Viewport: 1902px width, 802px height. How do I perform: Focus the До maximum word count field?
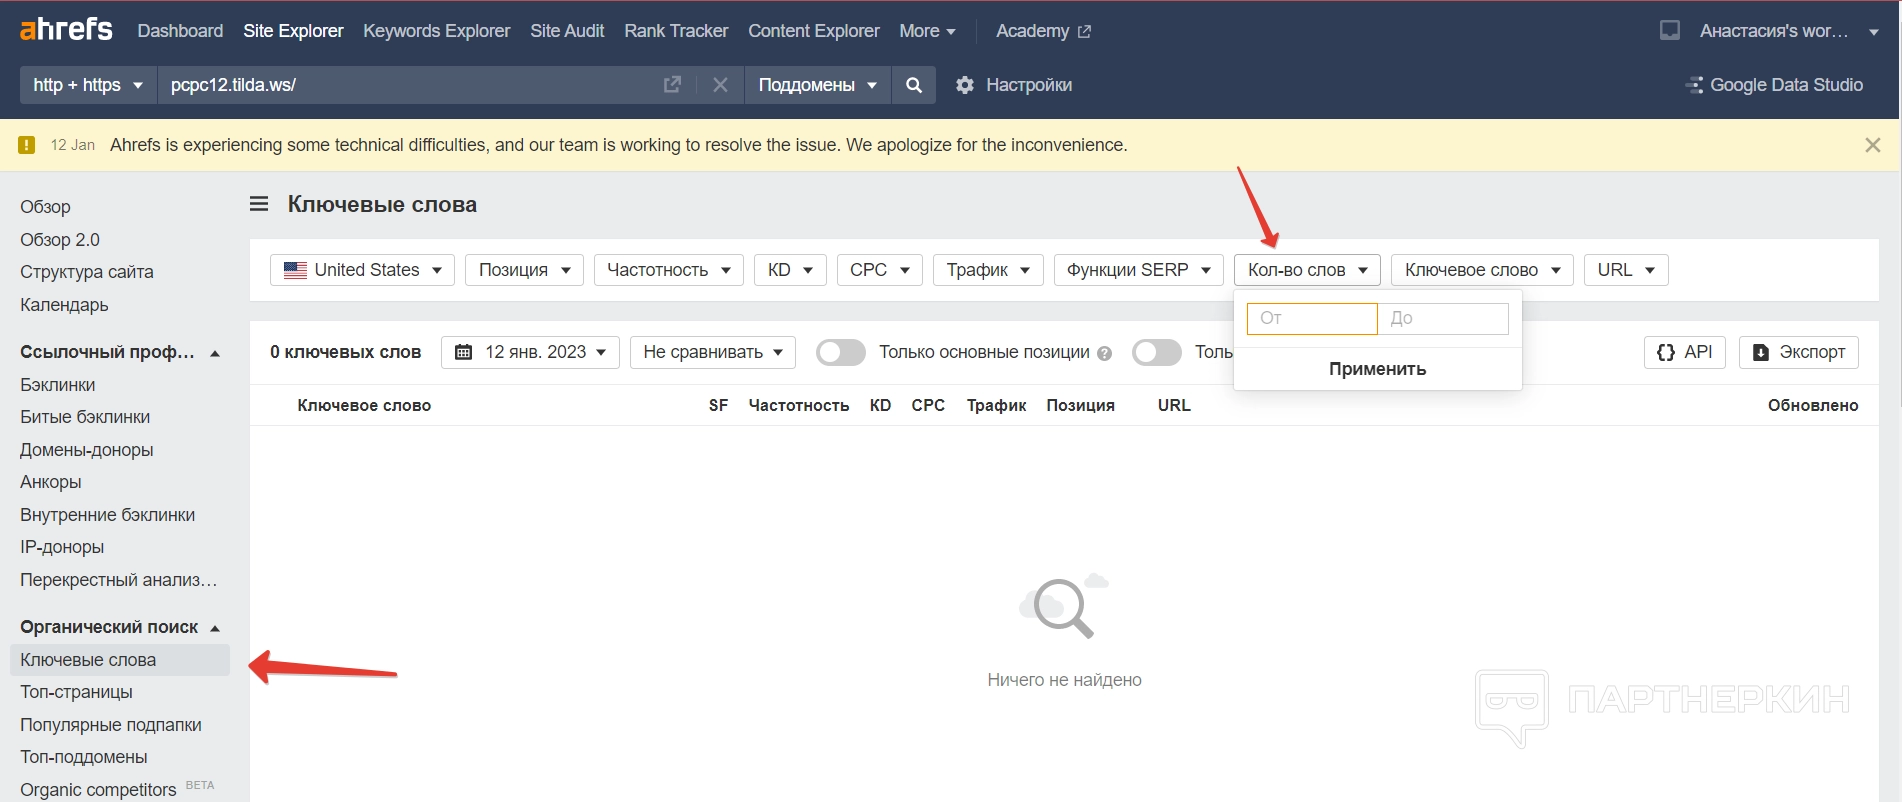pyautogui.click(x=1443, y=318)
